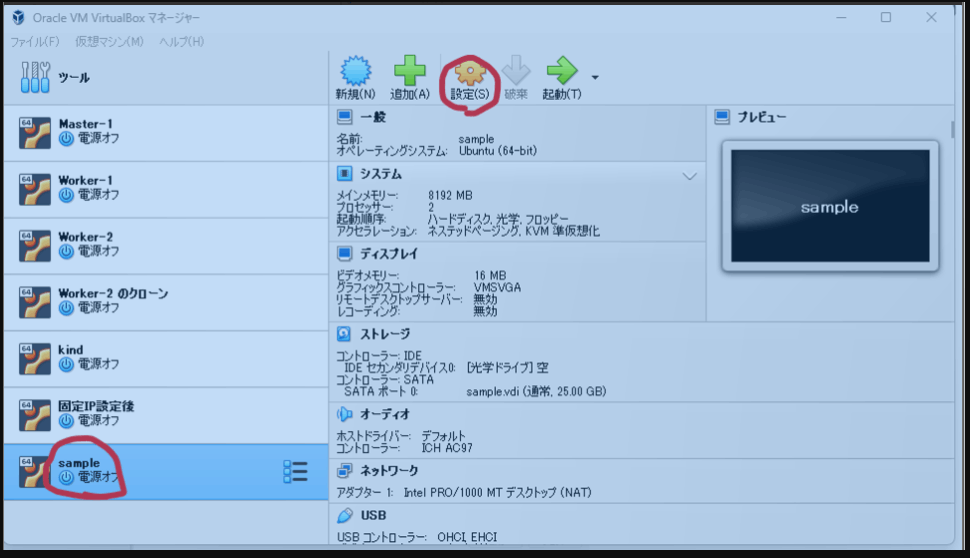Start the VM with green Start (起動) arrow
This screenshot has width=970, height=558.
pyautogui.click(x=562, y=71)
